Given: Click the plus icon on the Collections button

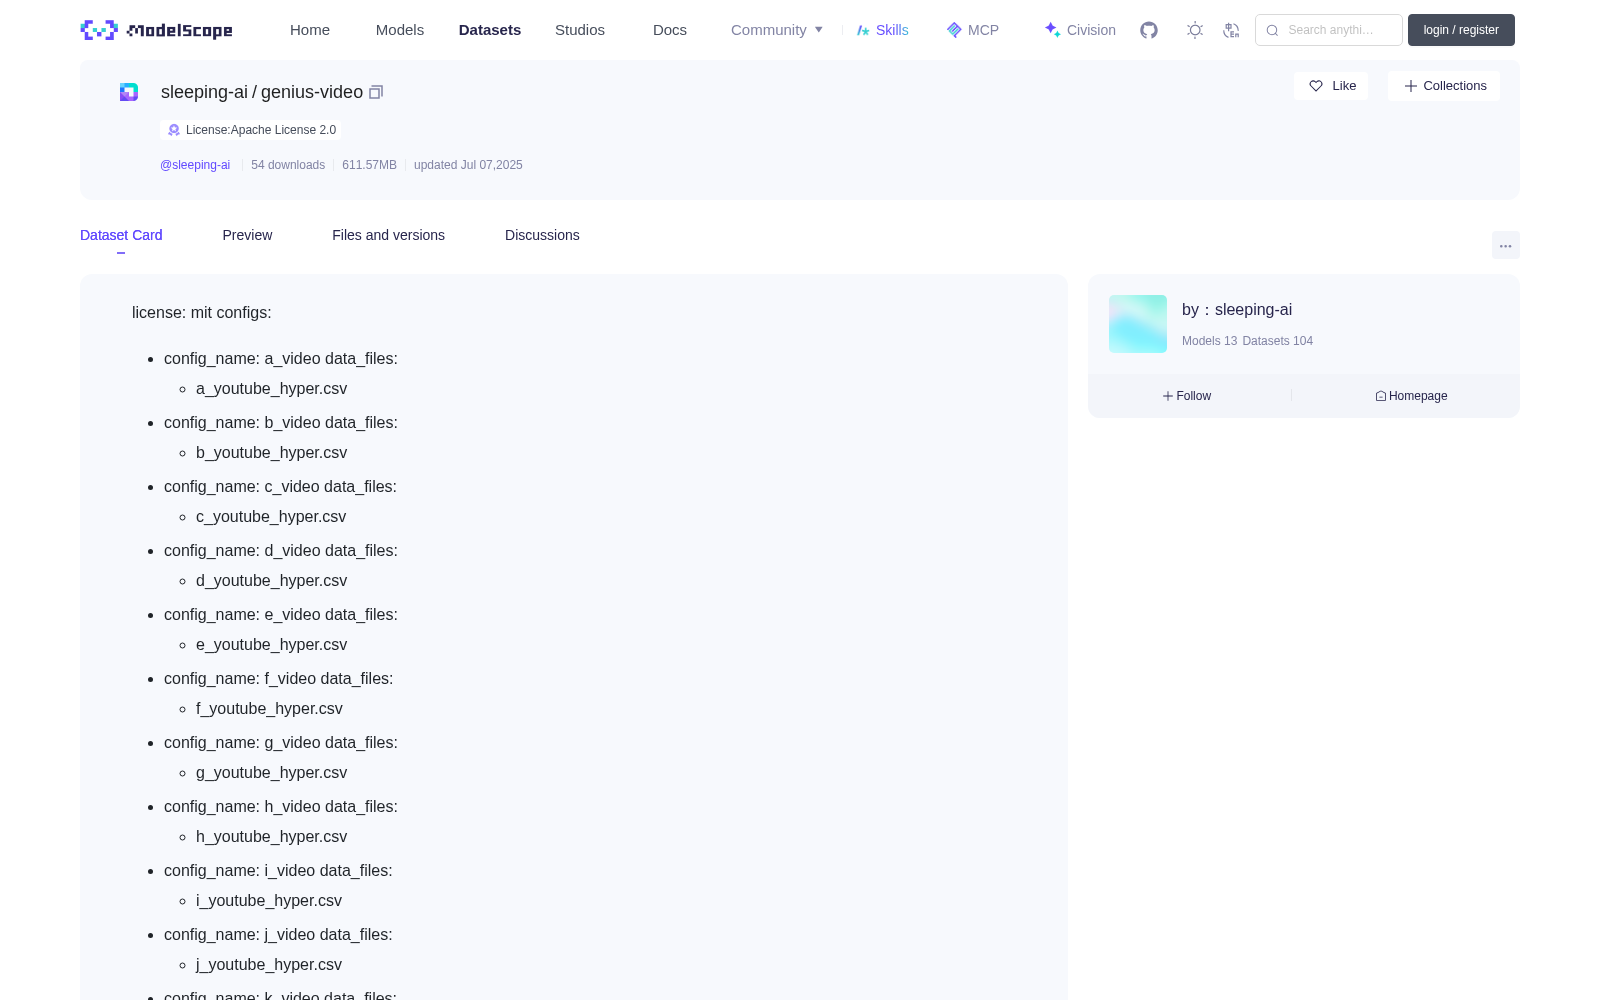Looking at the screenshot, I should tap(1411, 86).
